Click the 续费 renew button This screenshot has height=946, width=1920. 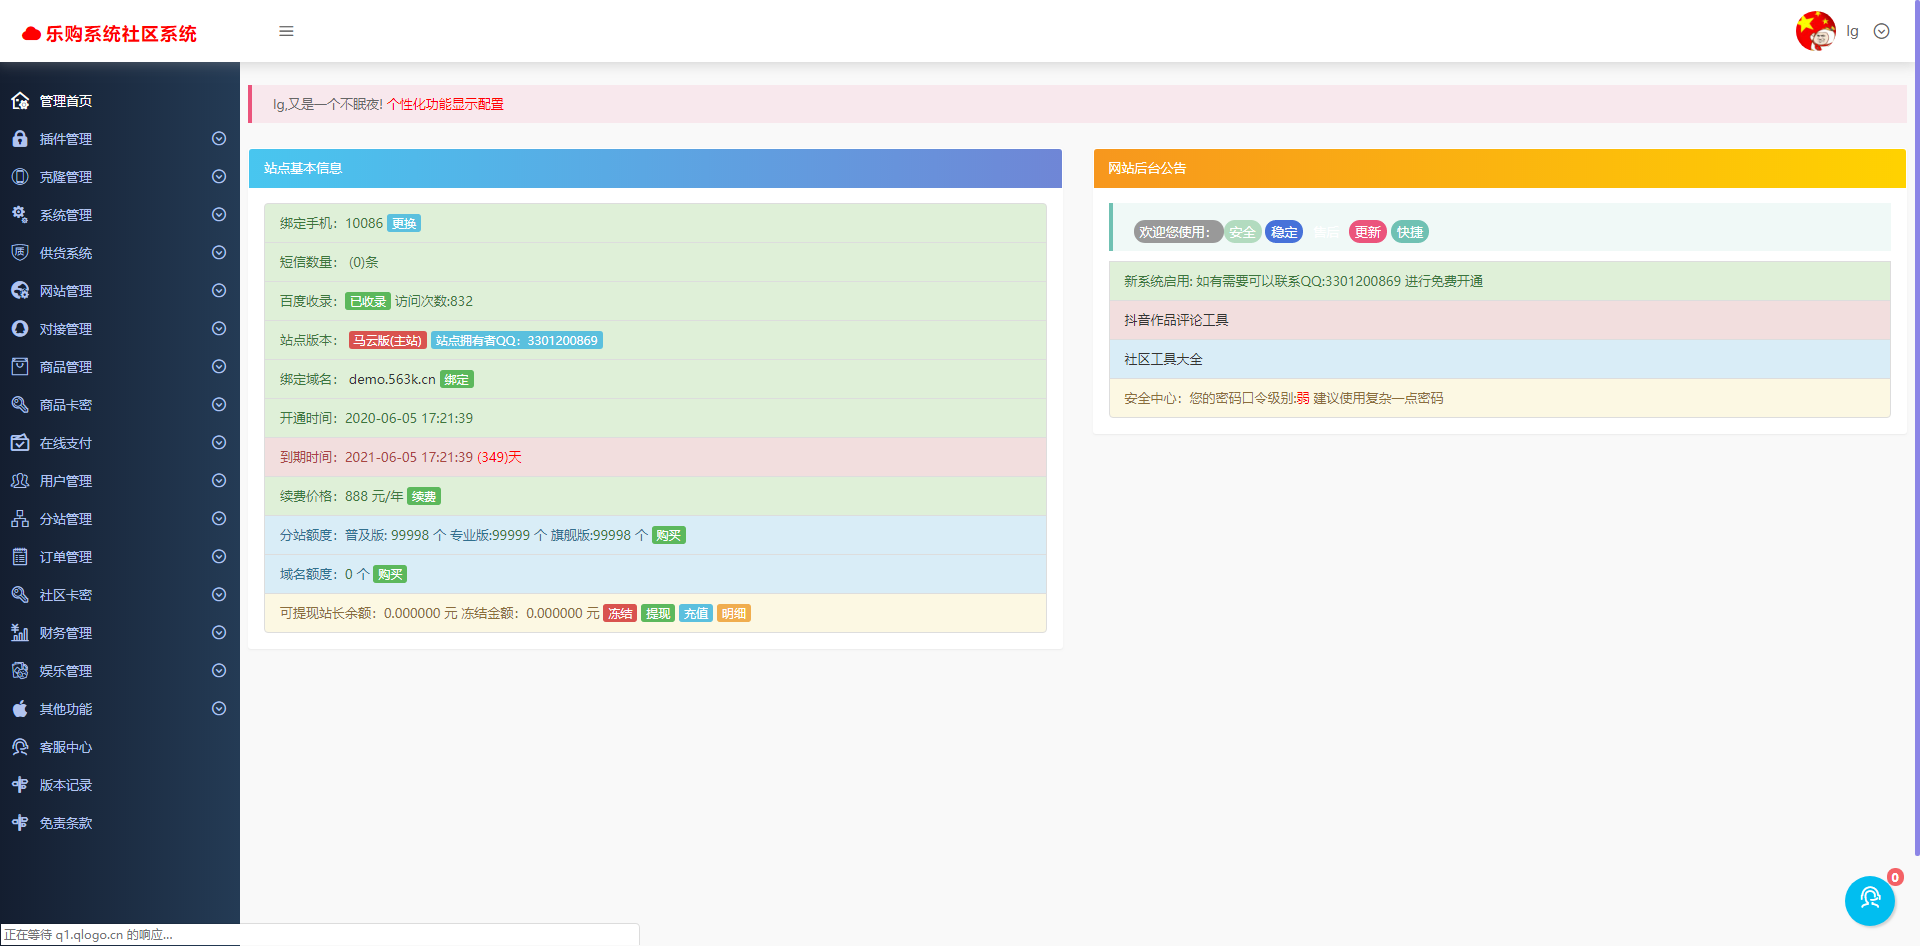(x=424, y=497)
